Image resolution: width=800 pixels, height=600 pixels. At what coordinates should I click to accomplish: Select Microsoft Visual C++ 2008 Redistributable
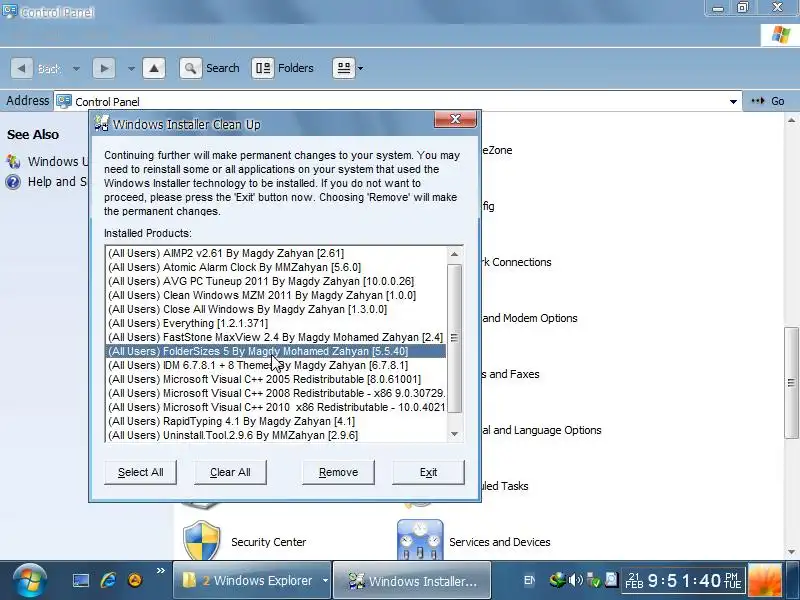click(x=276, y=393)
